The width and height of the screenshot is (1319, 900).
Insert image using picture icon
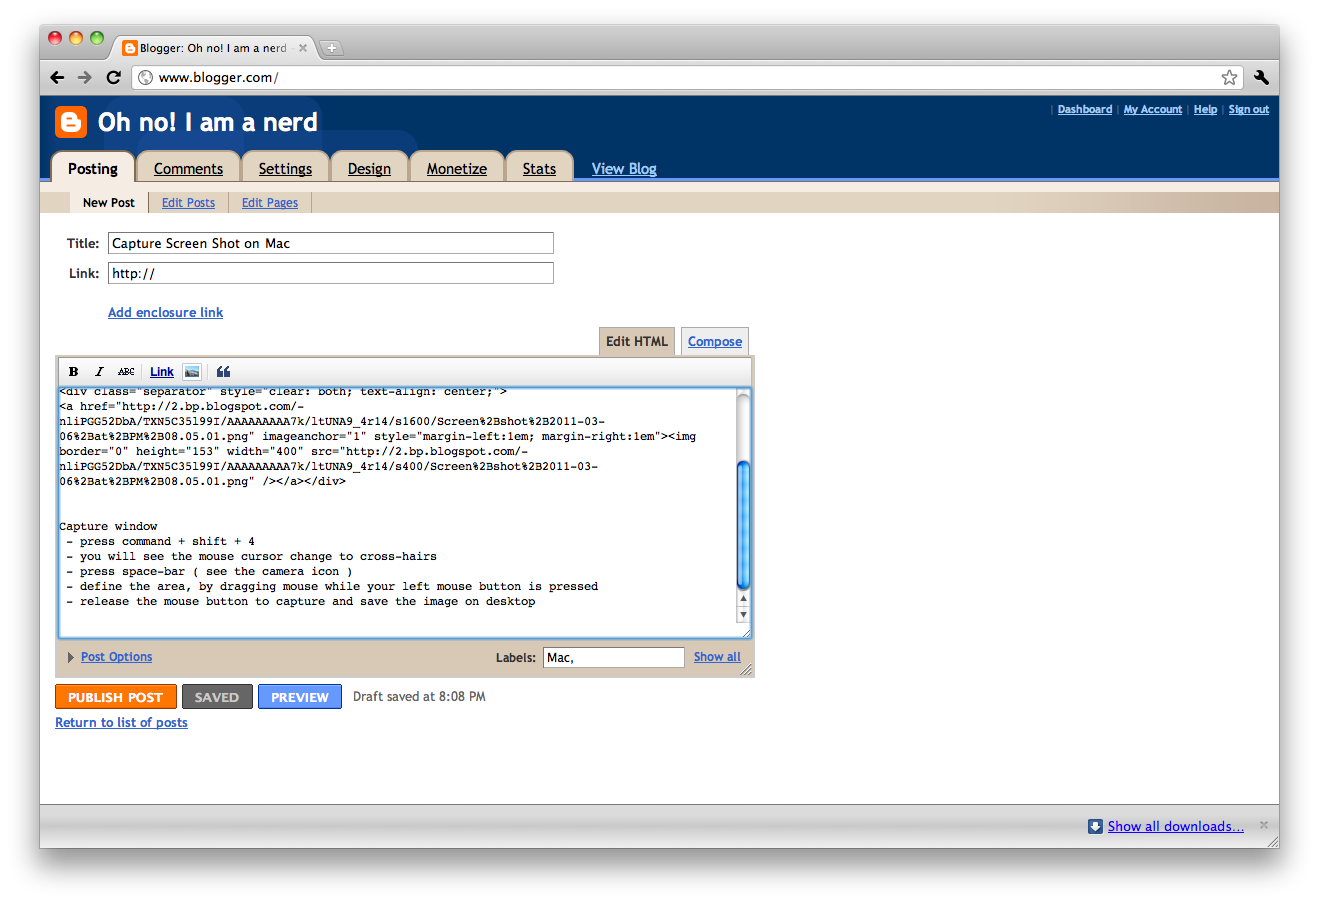point(192,371)
